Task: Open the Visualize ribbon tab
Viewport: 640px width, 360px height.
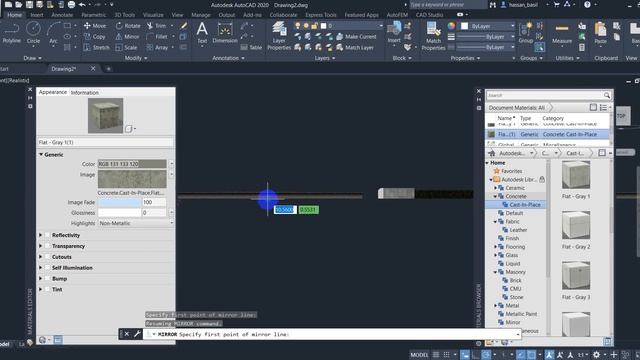Action: [x=153, y=15]
